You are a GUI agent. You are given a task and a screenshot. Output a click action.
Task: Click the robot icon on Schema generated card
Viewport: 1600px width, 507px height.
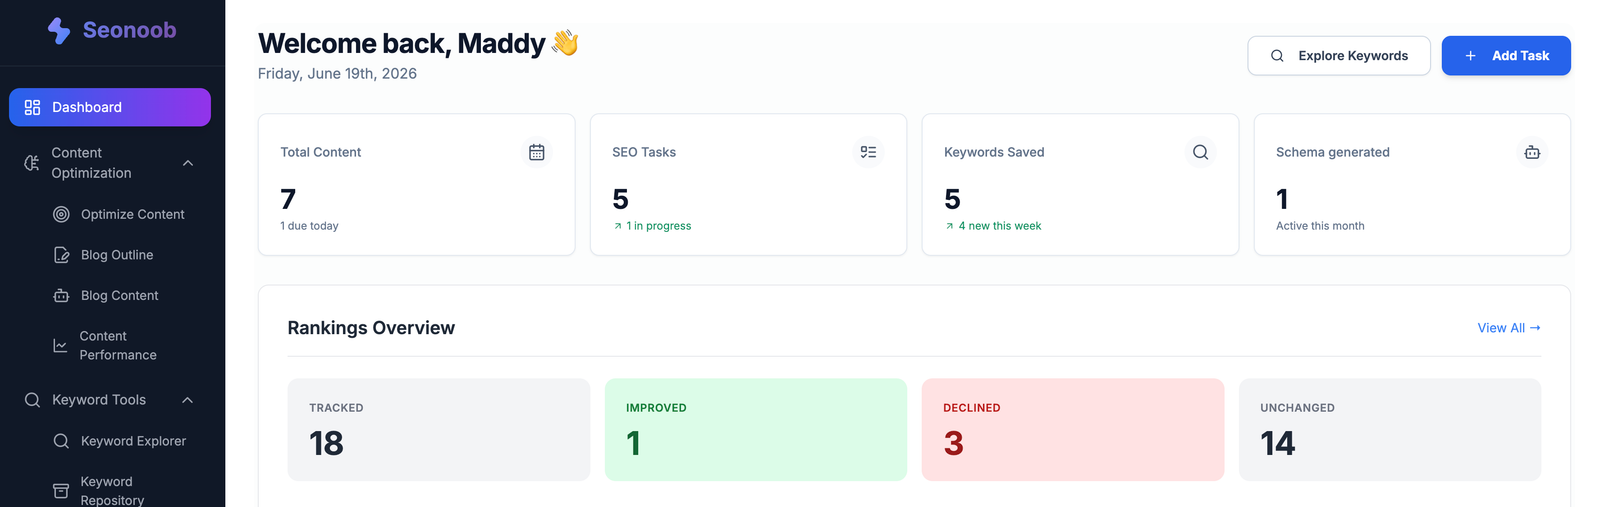point(1532,152)
